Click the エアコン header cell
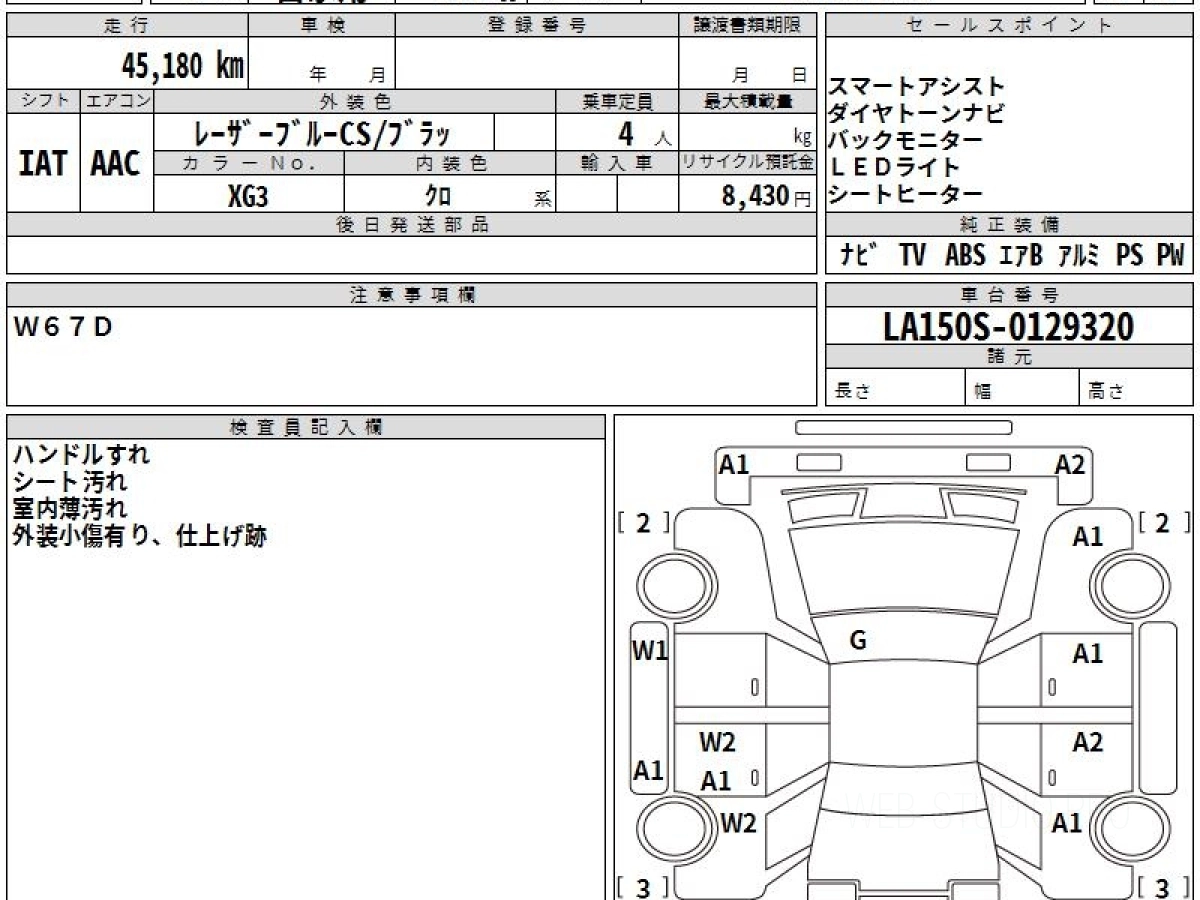 pyautogui.click(x=117, y=101)
